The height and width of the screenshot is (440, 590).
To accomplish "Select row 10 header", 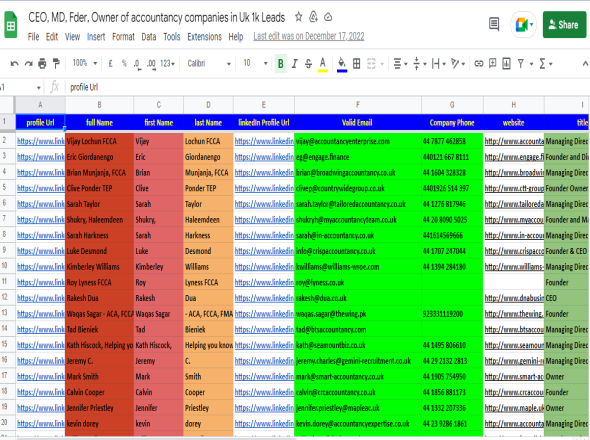I will [5, 266].
